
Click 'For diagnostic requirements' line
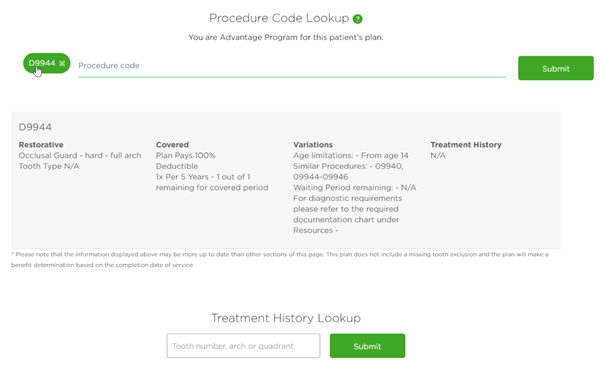coord(348,198)
